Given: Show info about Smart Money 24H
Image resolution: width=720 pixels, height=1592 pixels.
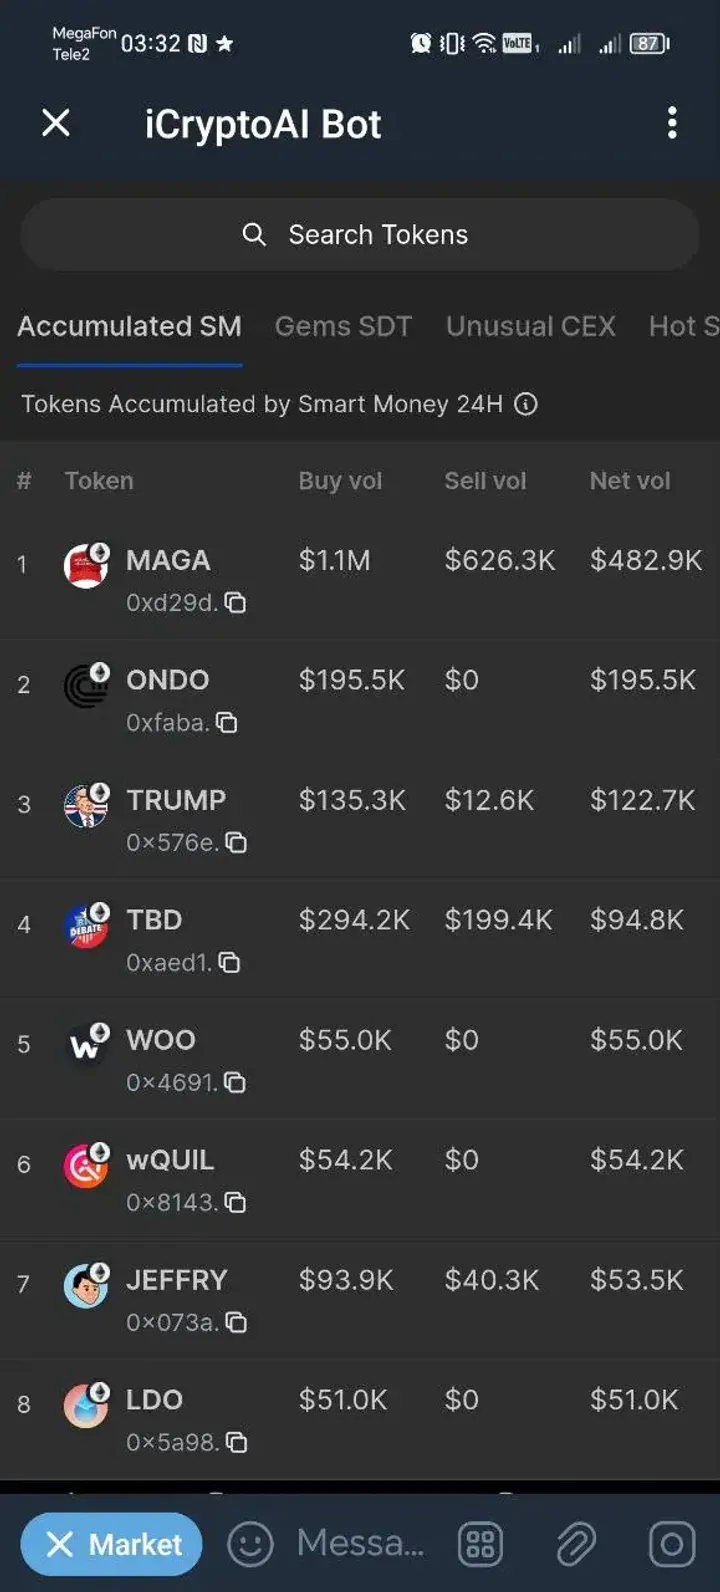Looking at the screenshot, I should pyautogui.click(x=526, y=404).
